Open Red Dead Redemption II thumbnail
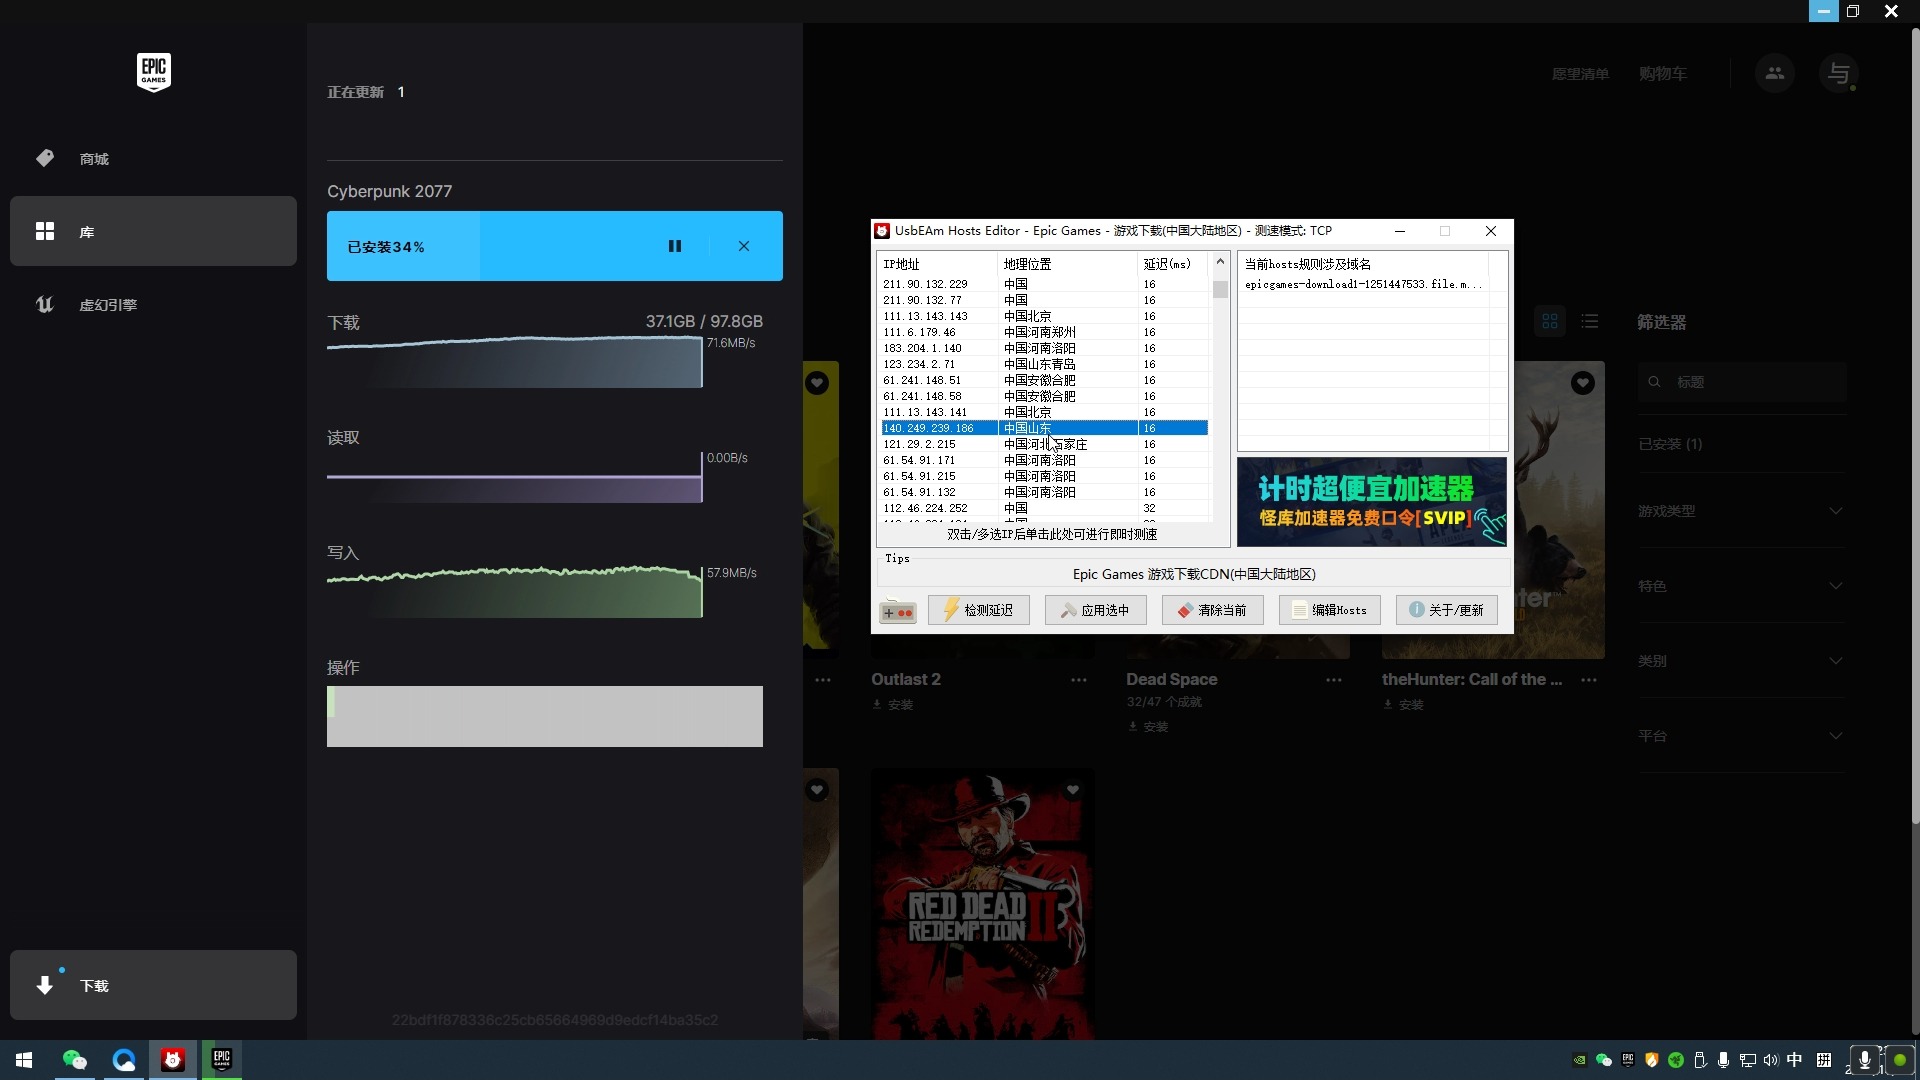The height and width of the screenshot is (1080, 1920). pos(982,904)
